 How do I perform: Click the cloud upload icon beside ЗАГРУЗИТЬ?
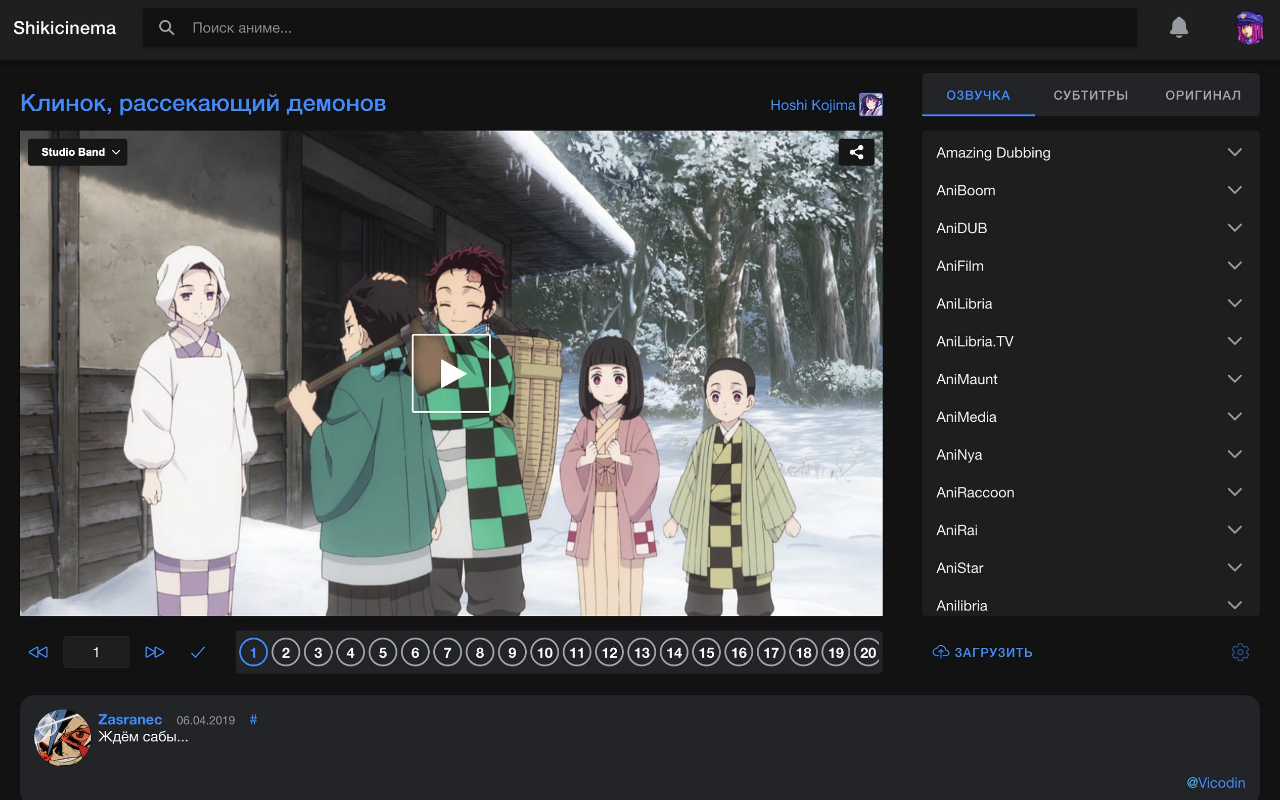pos(940,652)
